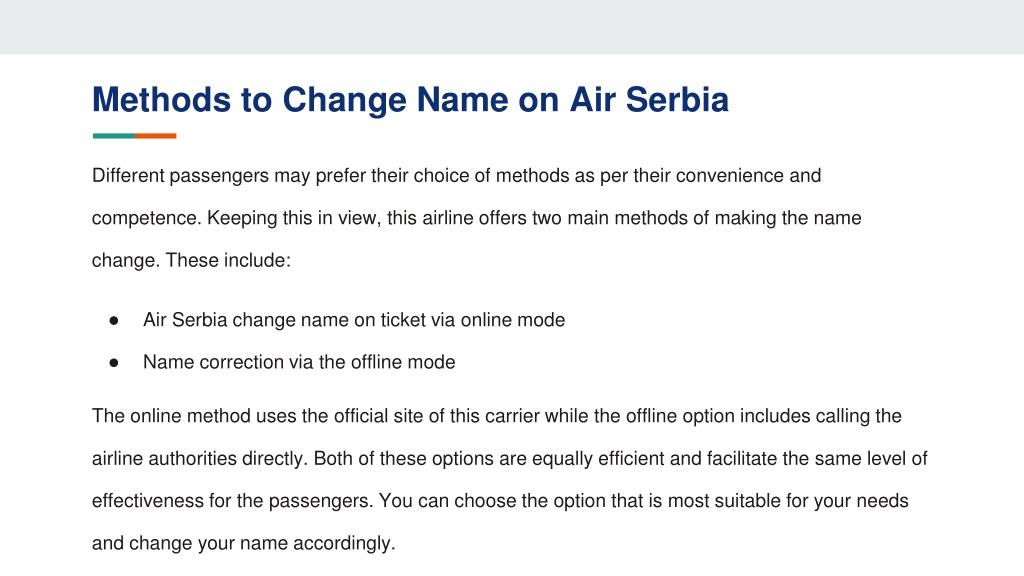The width and height of the screenshot is (1024, 576).
Task: Click the line starting 'competence. Keeping this in view'
Action: tap(477, 218)
